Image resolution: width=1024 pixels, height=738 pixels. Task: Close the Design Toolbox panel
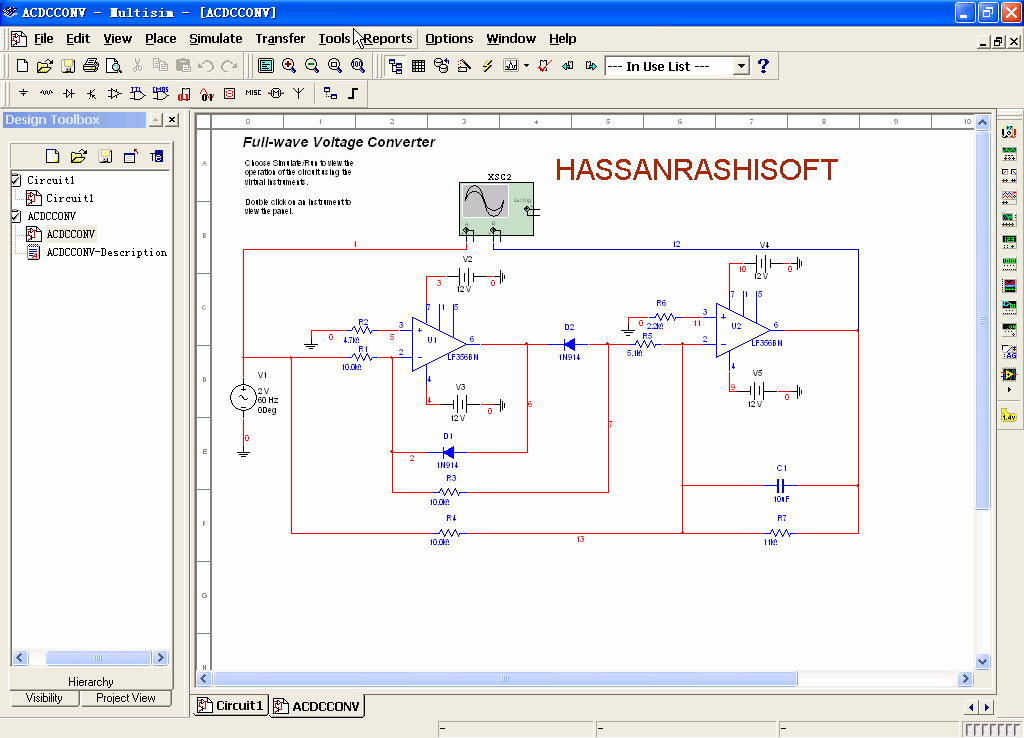[172, 120]
